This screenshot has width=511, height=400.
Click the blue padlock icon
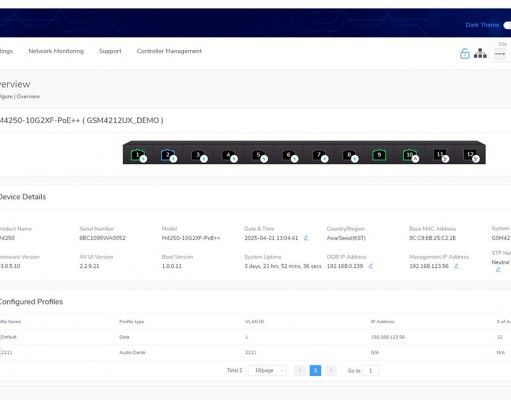pyautogui.click(x=465, y=53)
